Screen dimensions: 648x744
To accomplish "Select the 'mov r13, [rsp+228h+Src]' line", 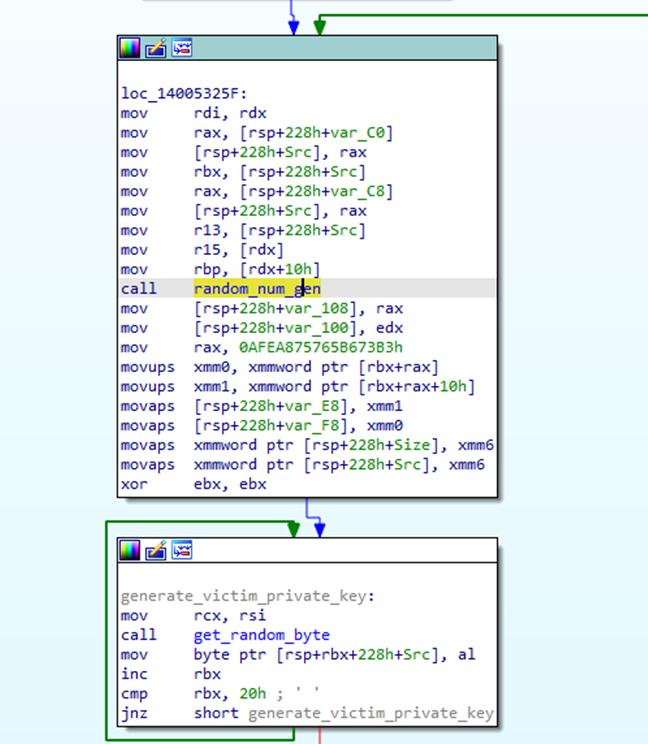I will point(243,230).
